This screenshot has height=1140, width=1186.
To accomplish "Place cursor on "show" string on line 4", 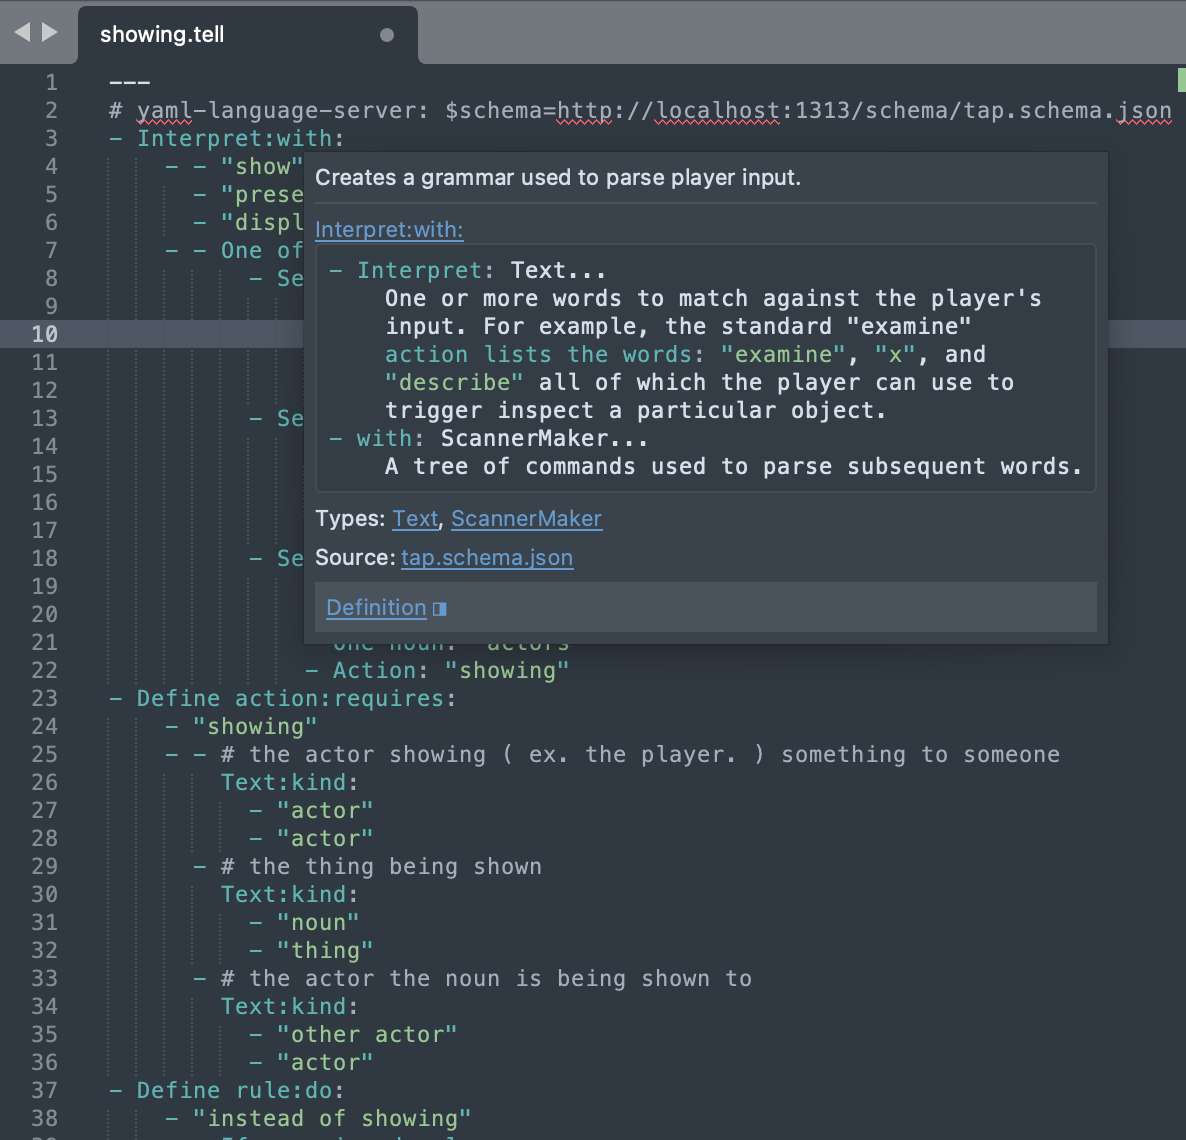I will coord(262,166).
